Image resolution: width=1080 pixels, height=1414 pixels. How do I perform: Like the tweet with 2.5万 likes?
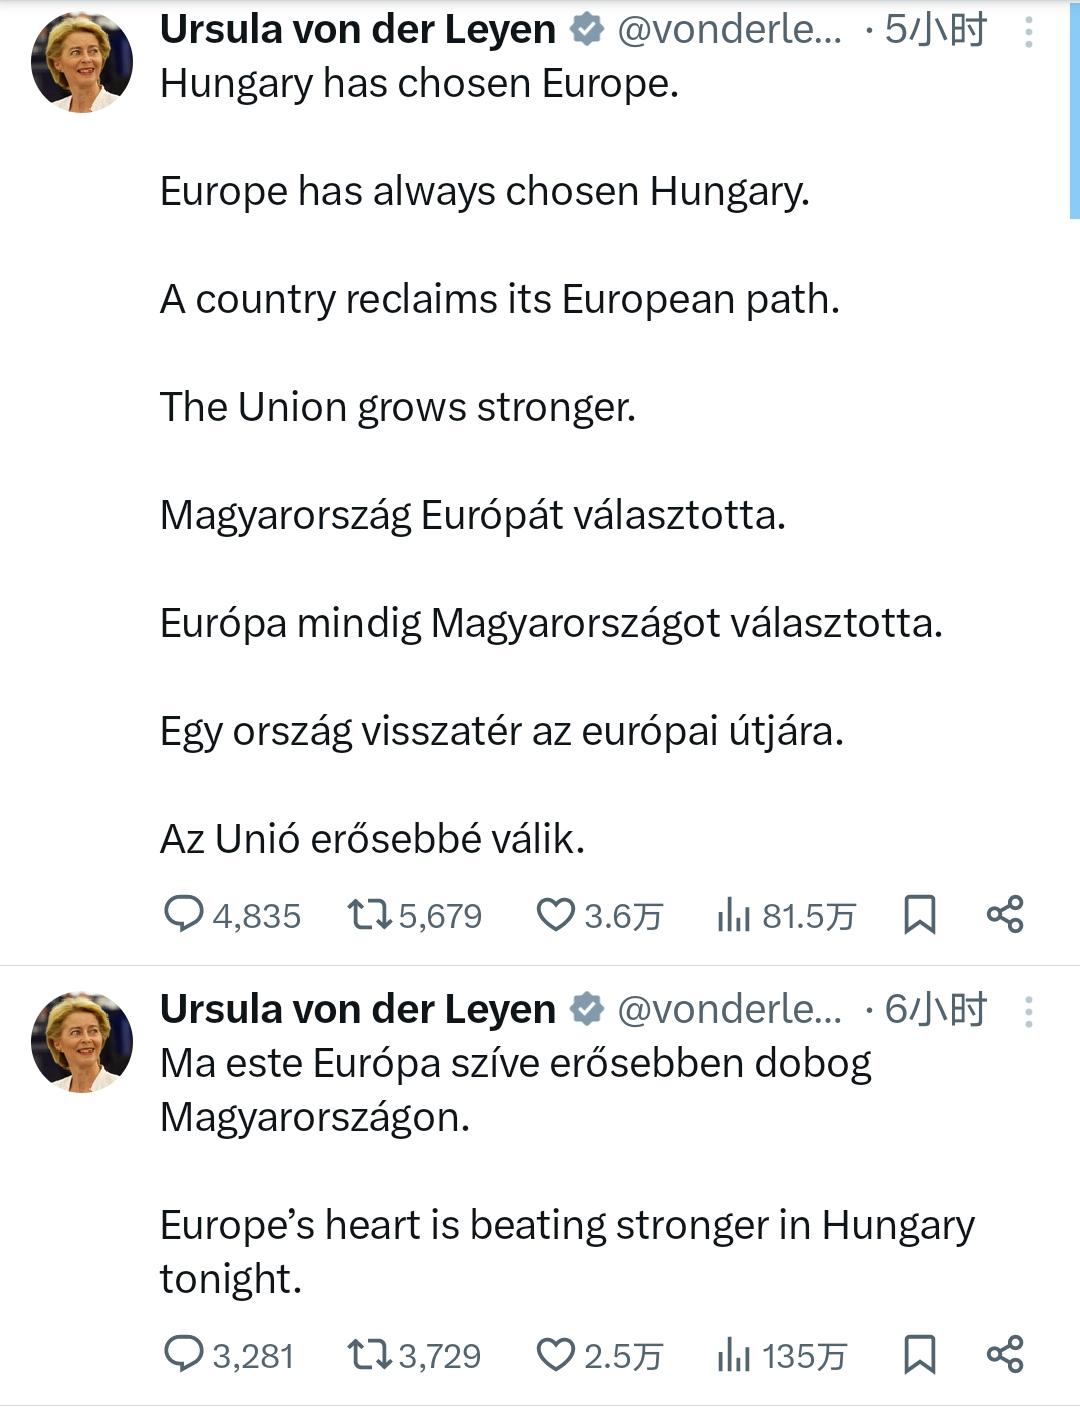pyautogui.click(x=555, y=1354)
